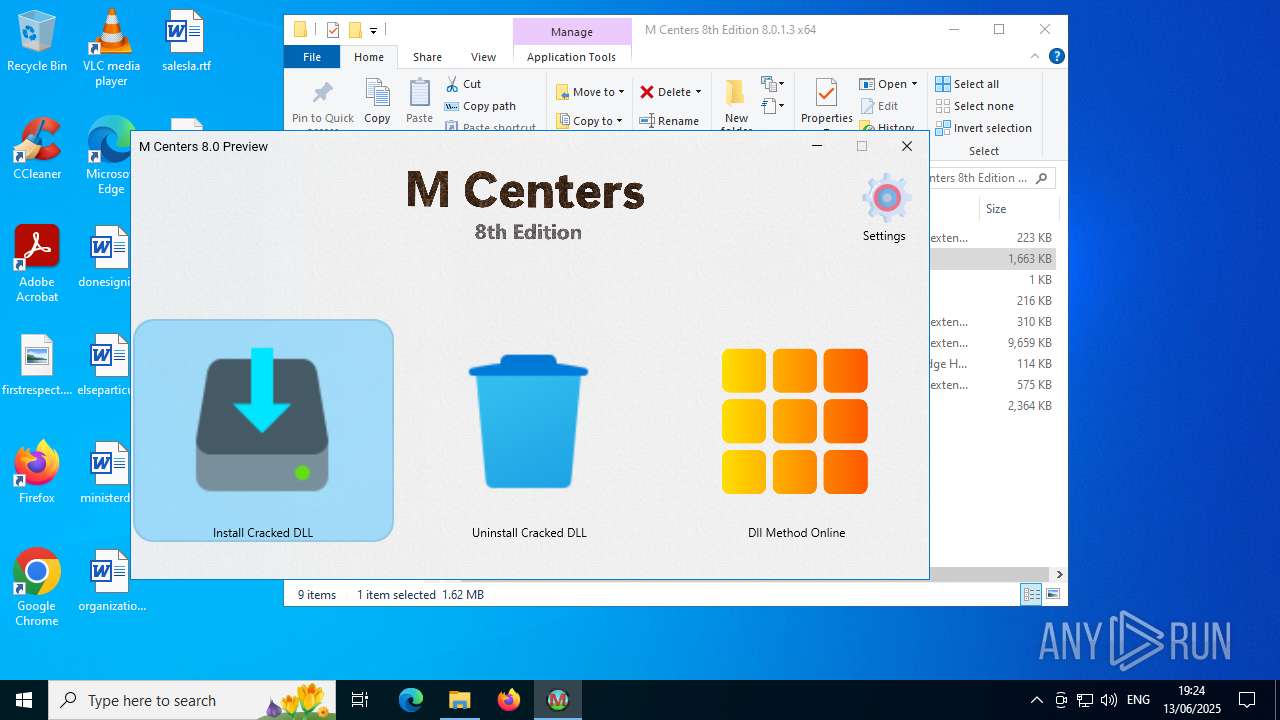This screenshot has width=1280, height=720.
Task: Click the Uninstall Cracked DLL trash bin icon
Action: coord(528,421)
